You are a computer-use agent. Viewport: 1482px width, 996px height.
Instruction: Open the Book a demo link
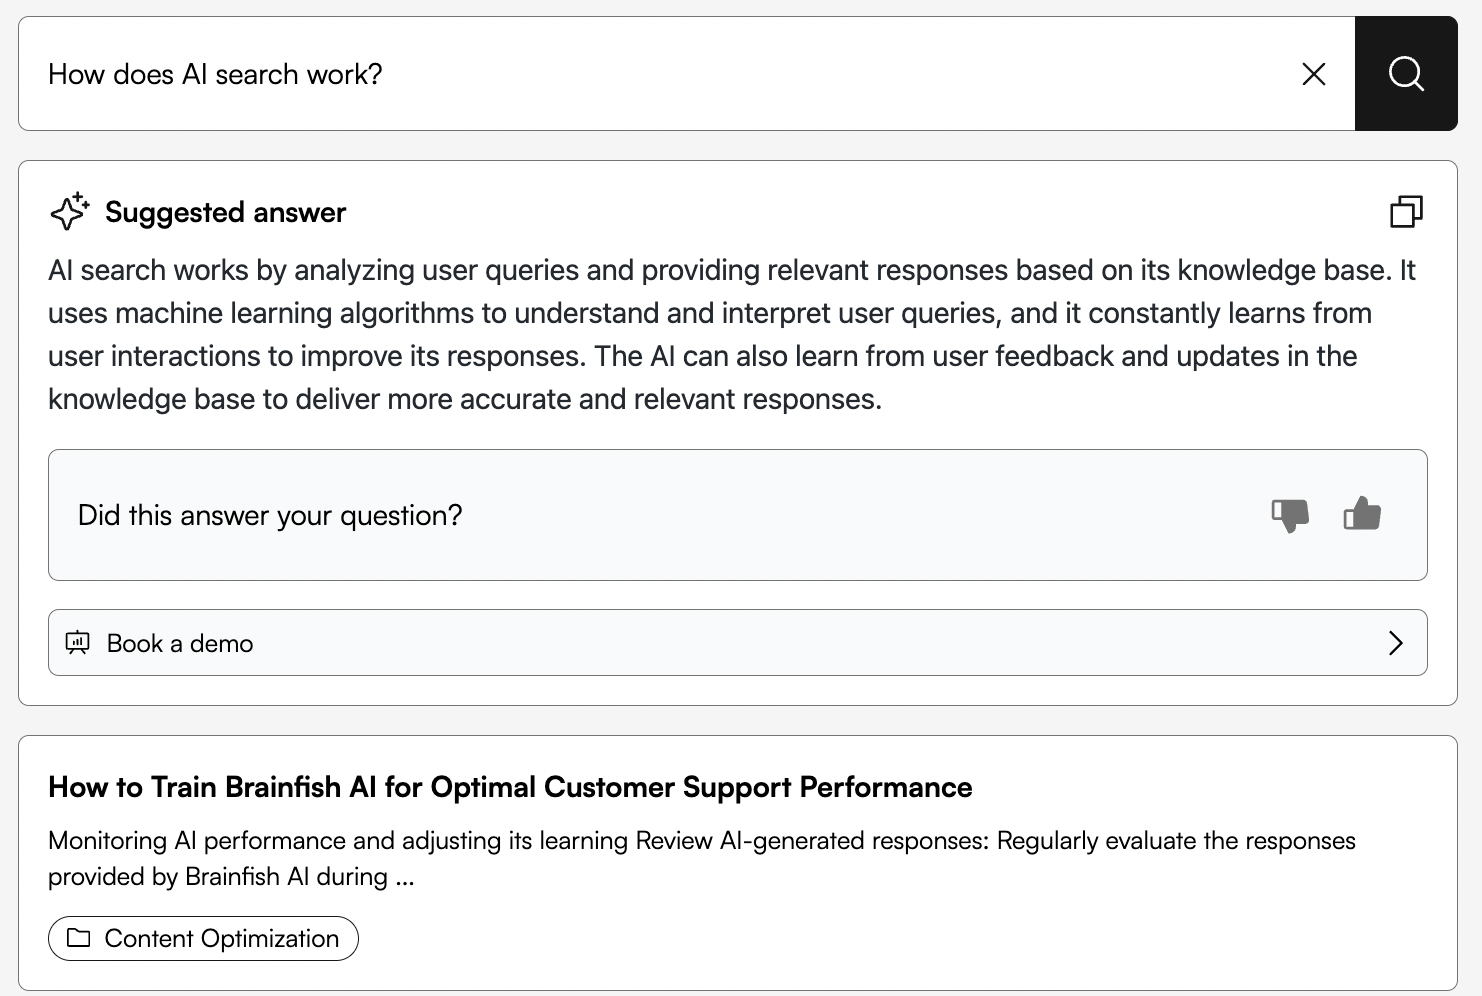pos(738,643)
